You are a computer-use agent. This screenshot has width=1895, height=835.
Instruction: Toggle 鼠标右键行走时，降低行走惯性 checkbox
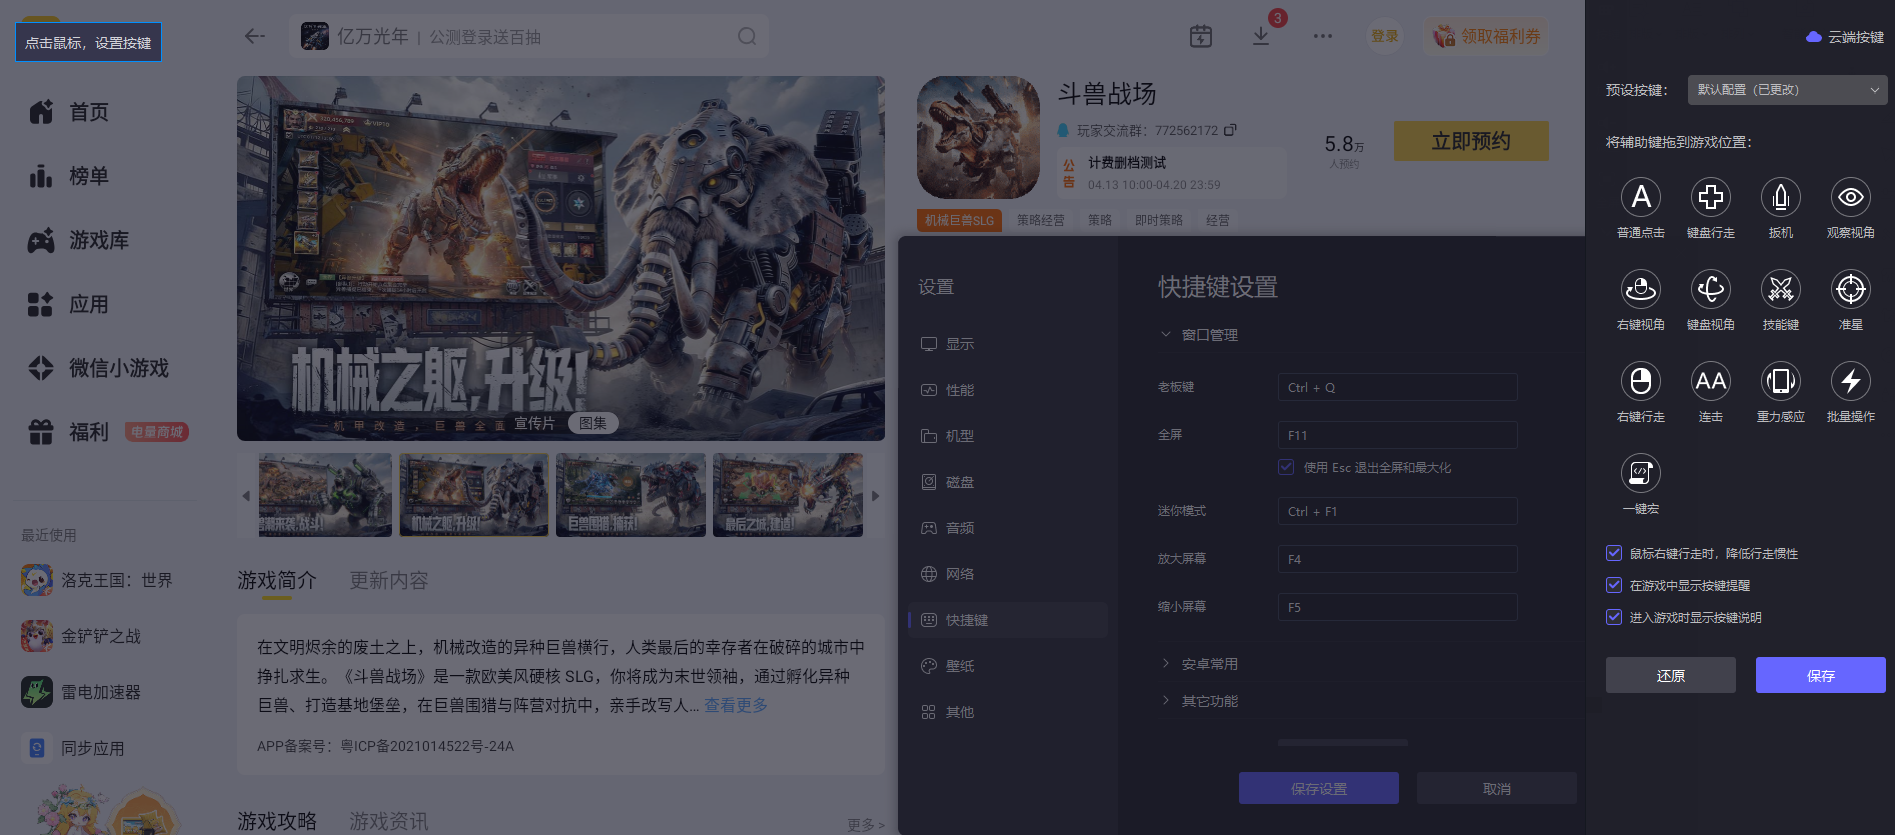tap(1613, 553)
